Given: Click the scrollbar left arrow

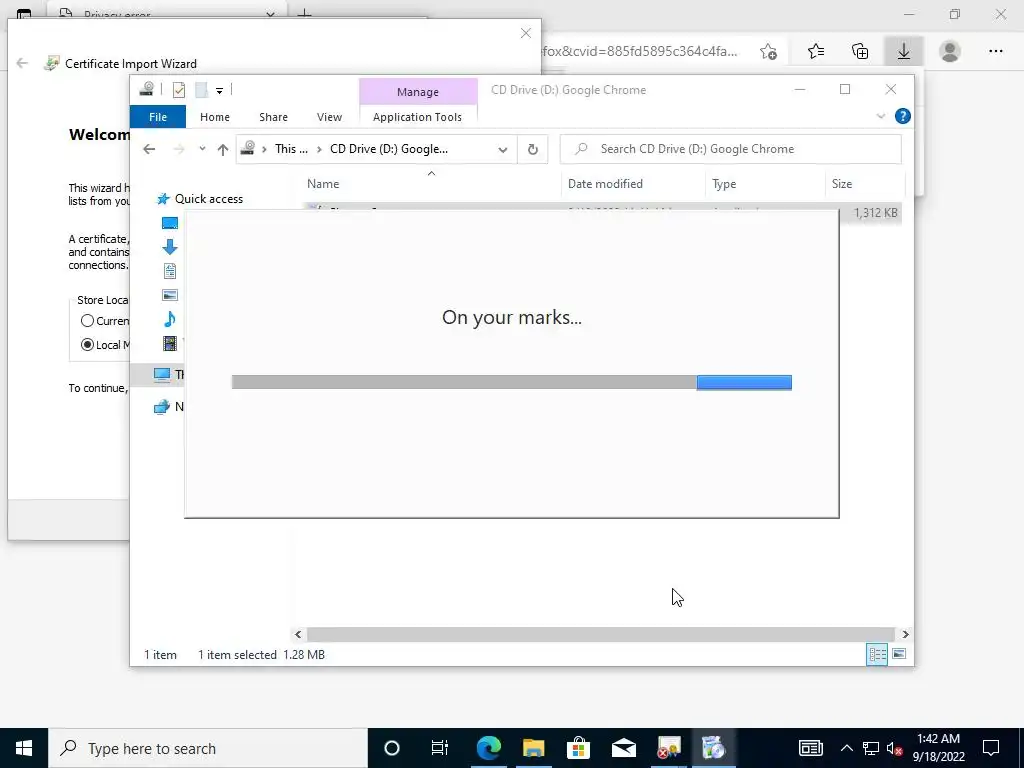Looking at the screenshot, I should (298, 634).
